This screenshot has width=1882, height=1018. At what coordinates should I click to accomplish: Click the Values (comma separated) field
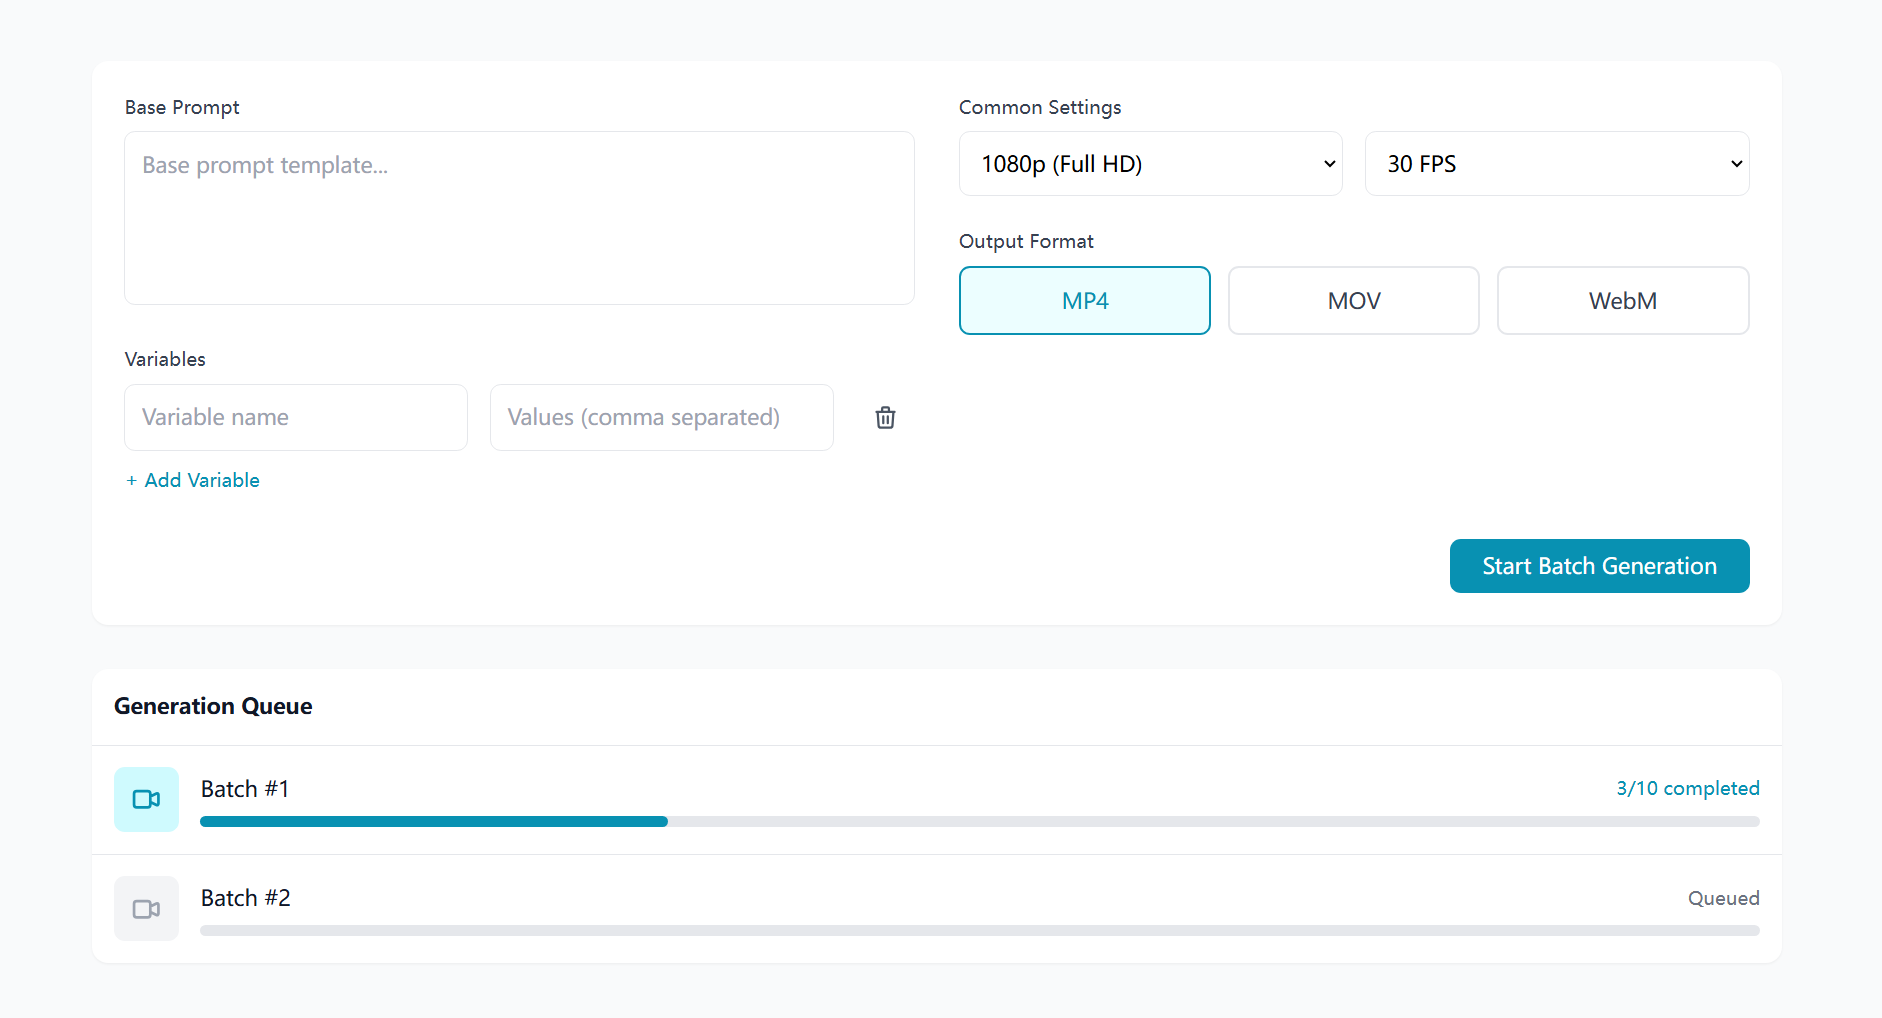662,417
